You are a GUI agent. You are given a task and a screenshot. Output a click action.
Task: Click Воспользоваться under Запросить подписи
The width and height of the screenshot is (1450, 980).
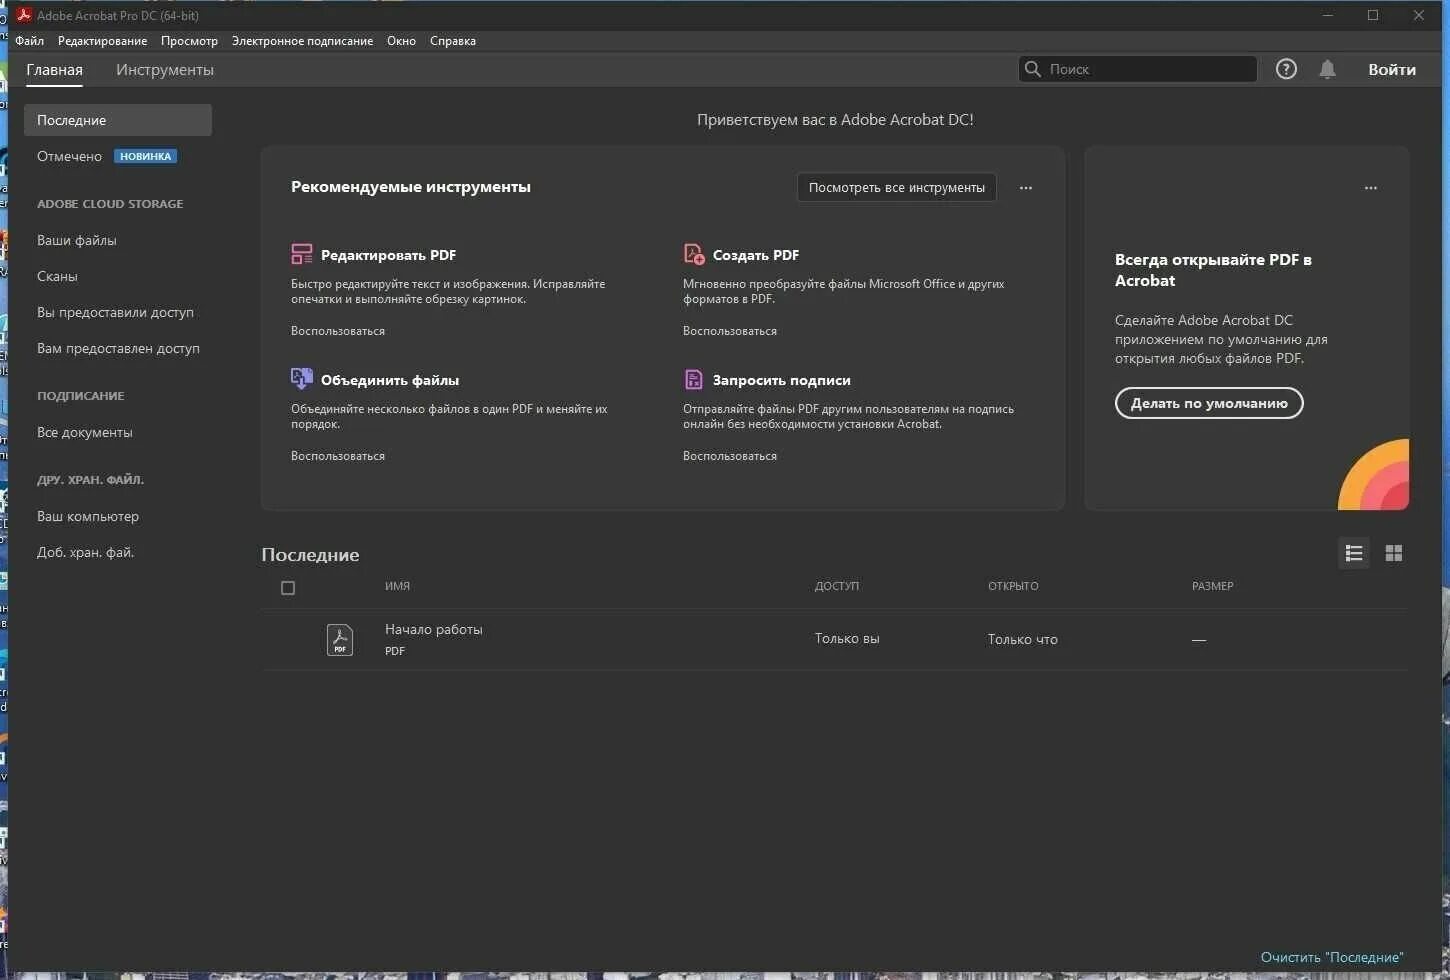[x=730, y=456]
